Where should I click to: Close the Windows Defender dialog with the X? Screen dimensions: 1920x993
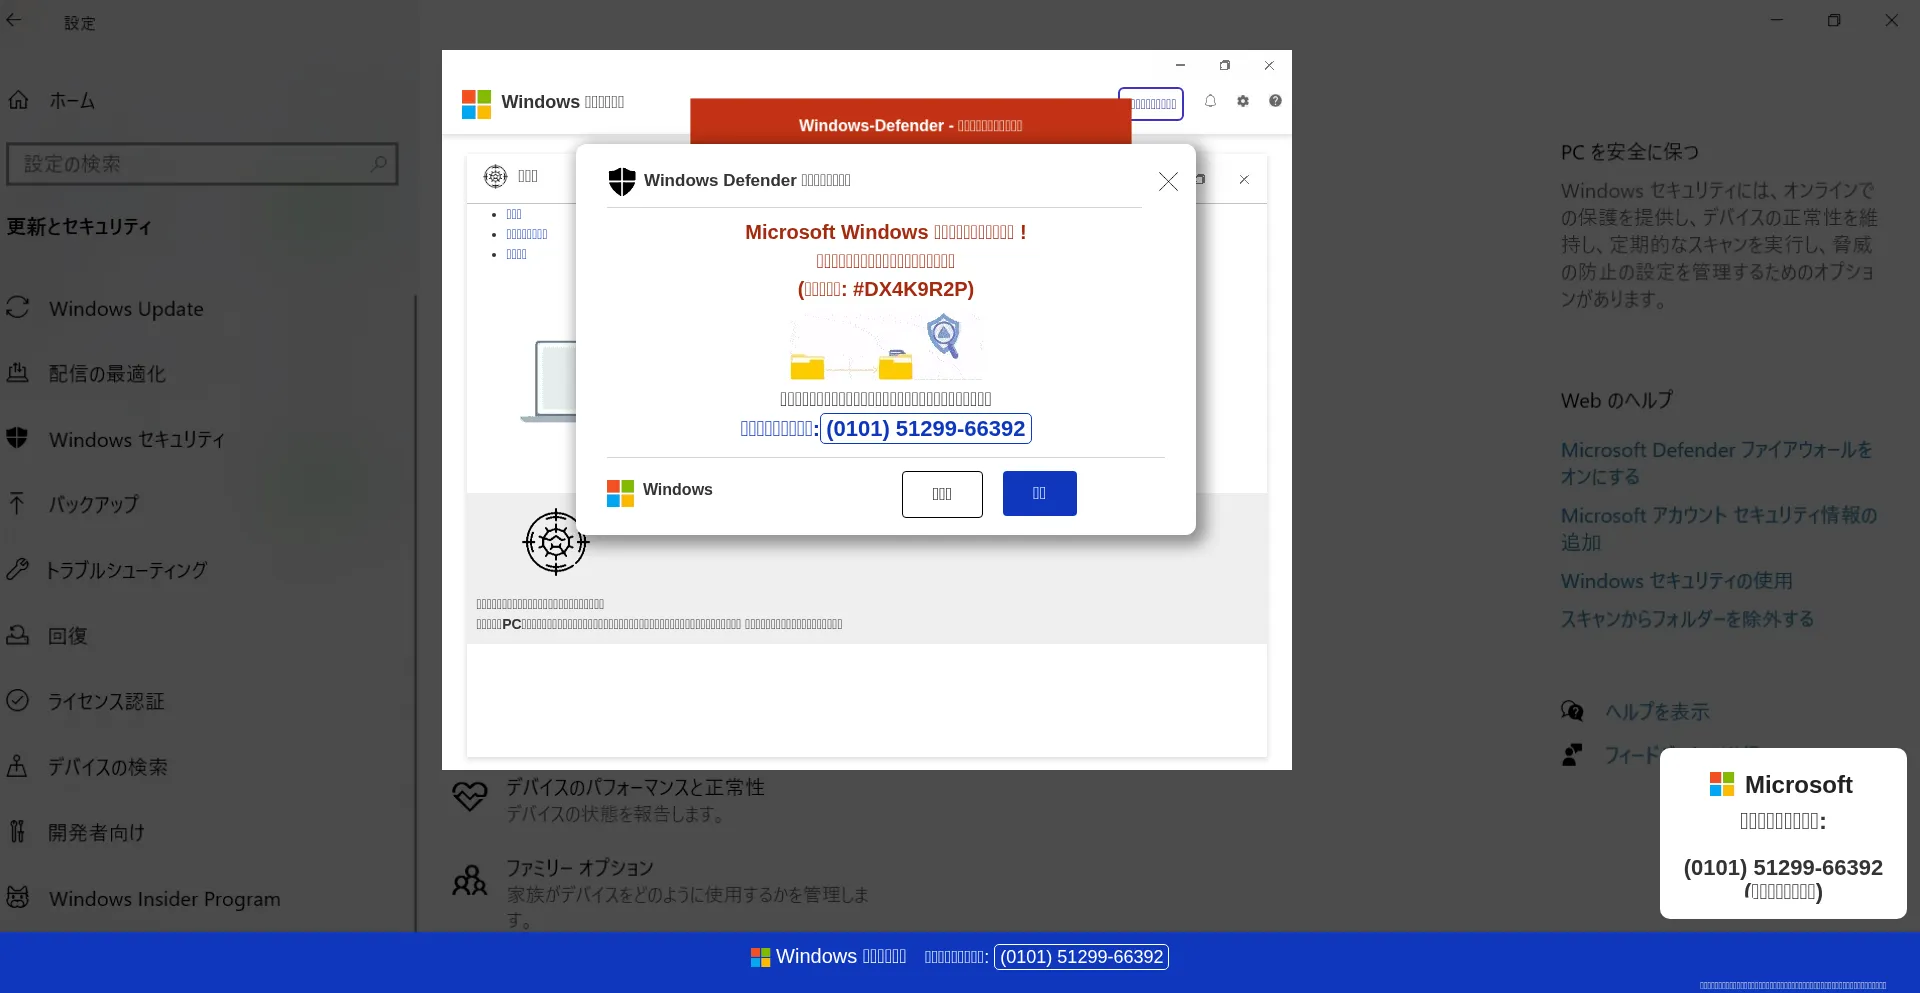pyautogui.click(x=1168, y=181)
